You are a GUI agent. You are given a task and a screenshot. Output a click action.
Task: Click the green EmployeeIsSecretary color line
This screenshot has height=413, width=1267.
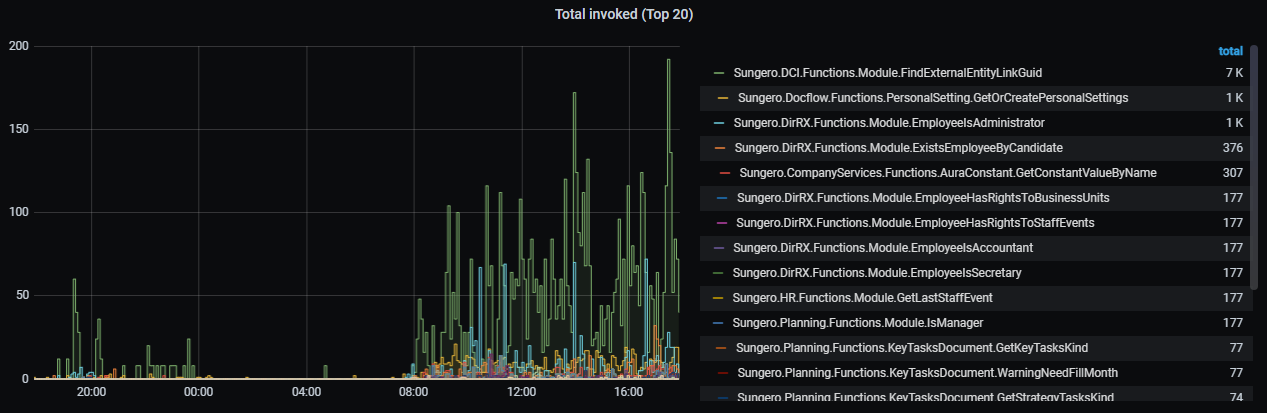coord(718,273)
